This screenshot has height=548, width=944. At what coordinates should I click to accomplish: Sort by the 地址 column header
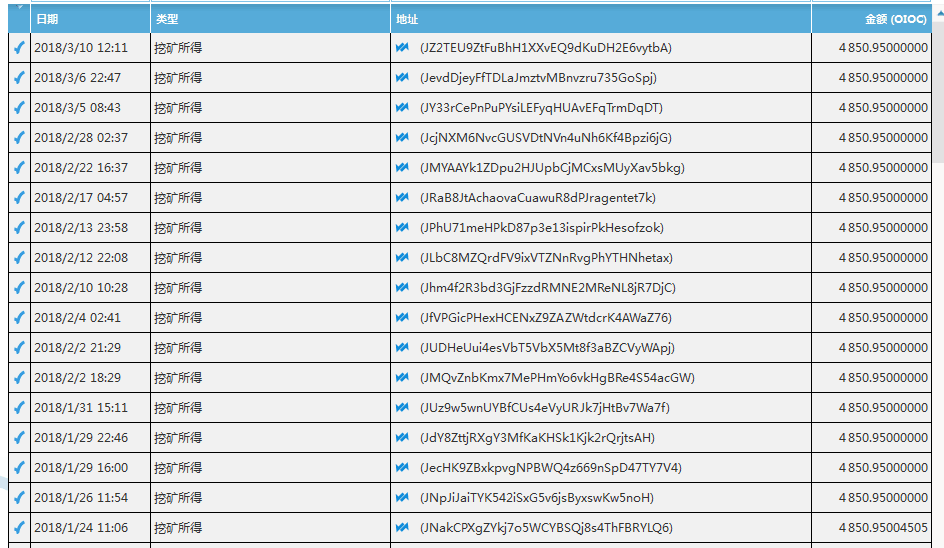point(601,19)
